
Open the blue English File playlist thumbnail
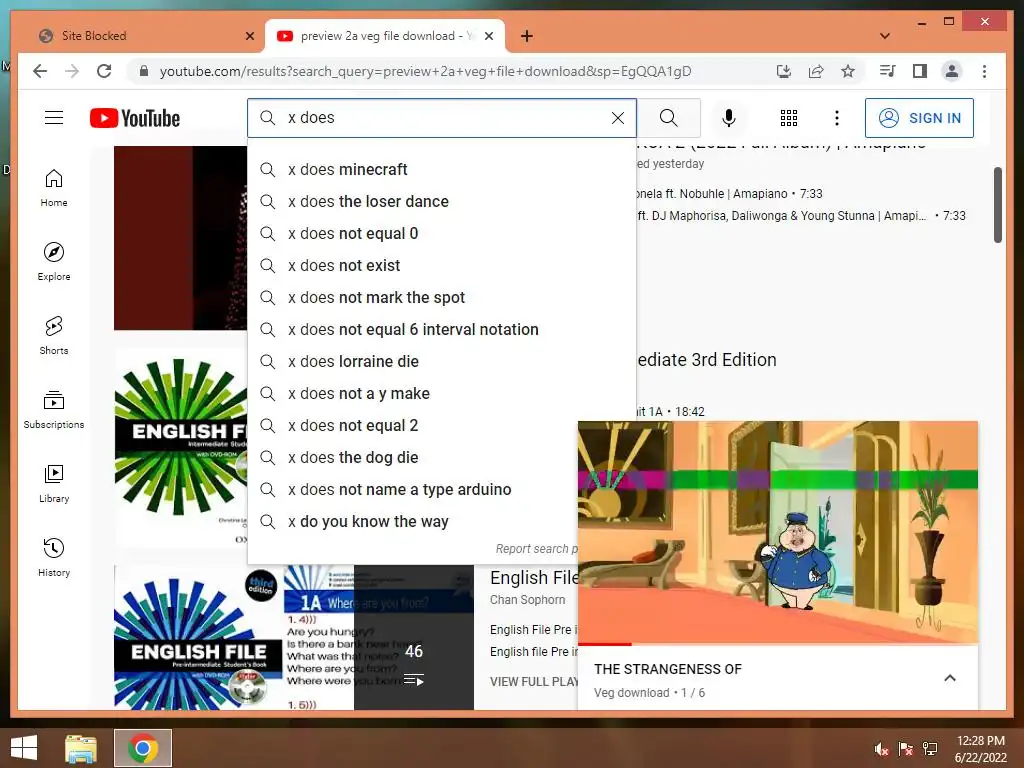pyautogui.click(x=294, y=637)
